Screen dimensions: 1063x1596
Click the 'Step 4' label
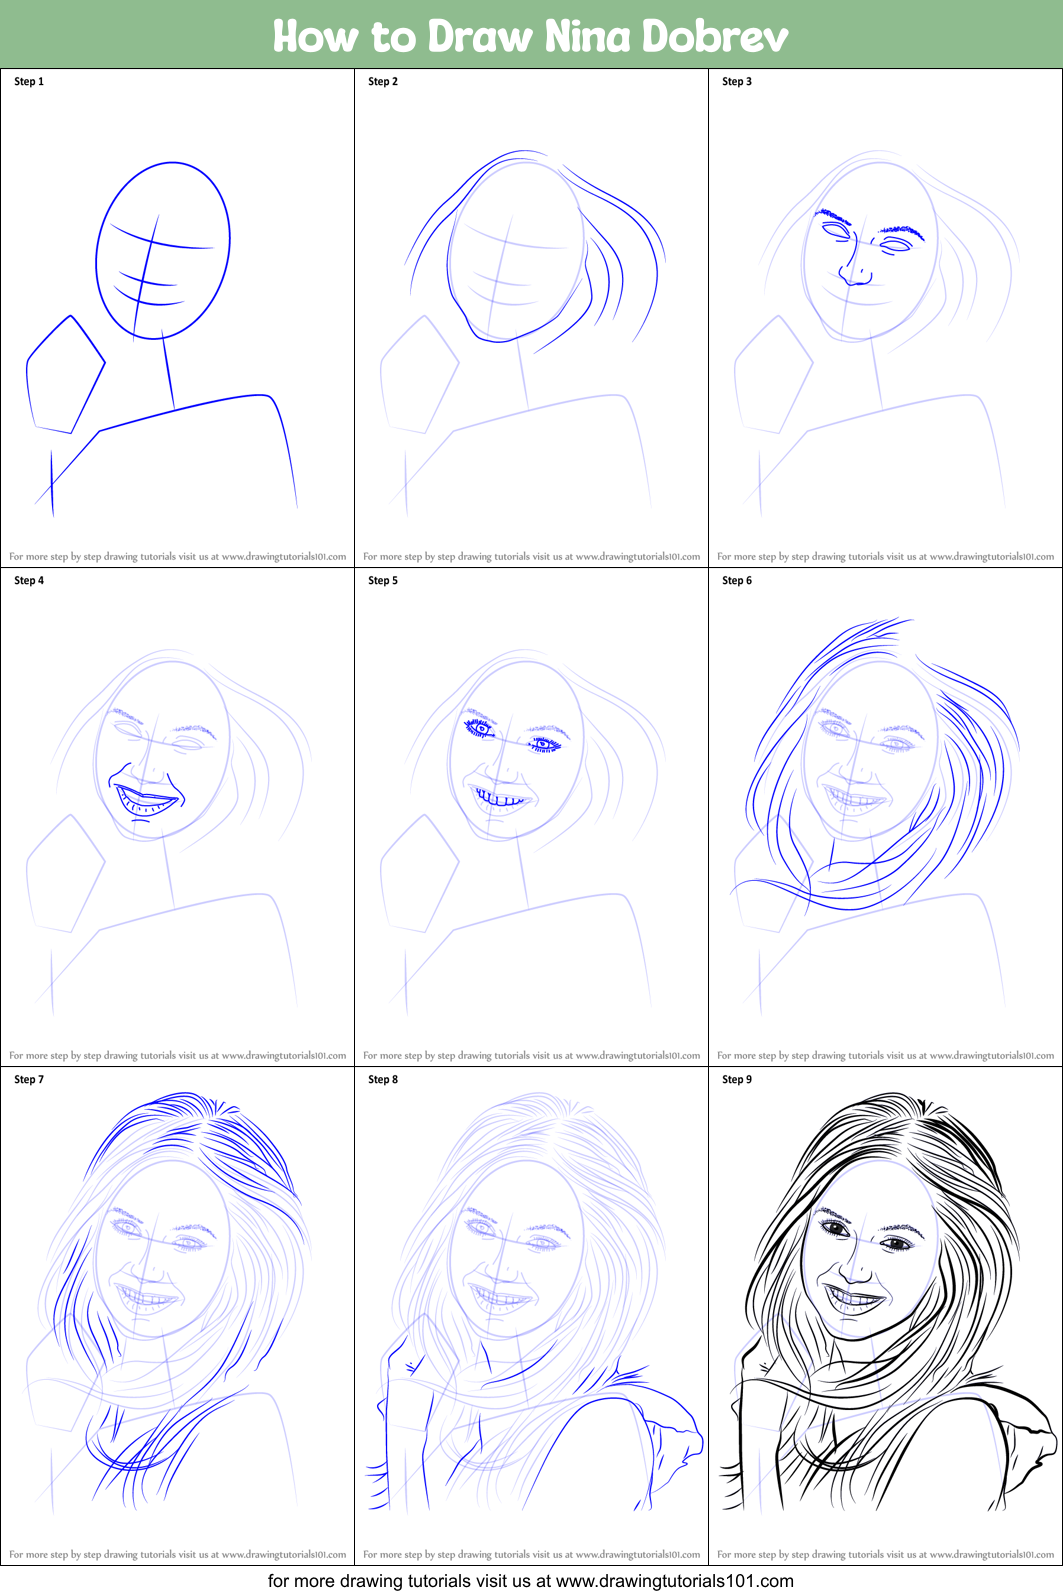click(x=29, y=581)
